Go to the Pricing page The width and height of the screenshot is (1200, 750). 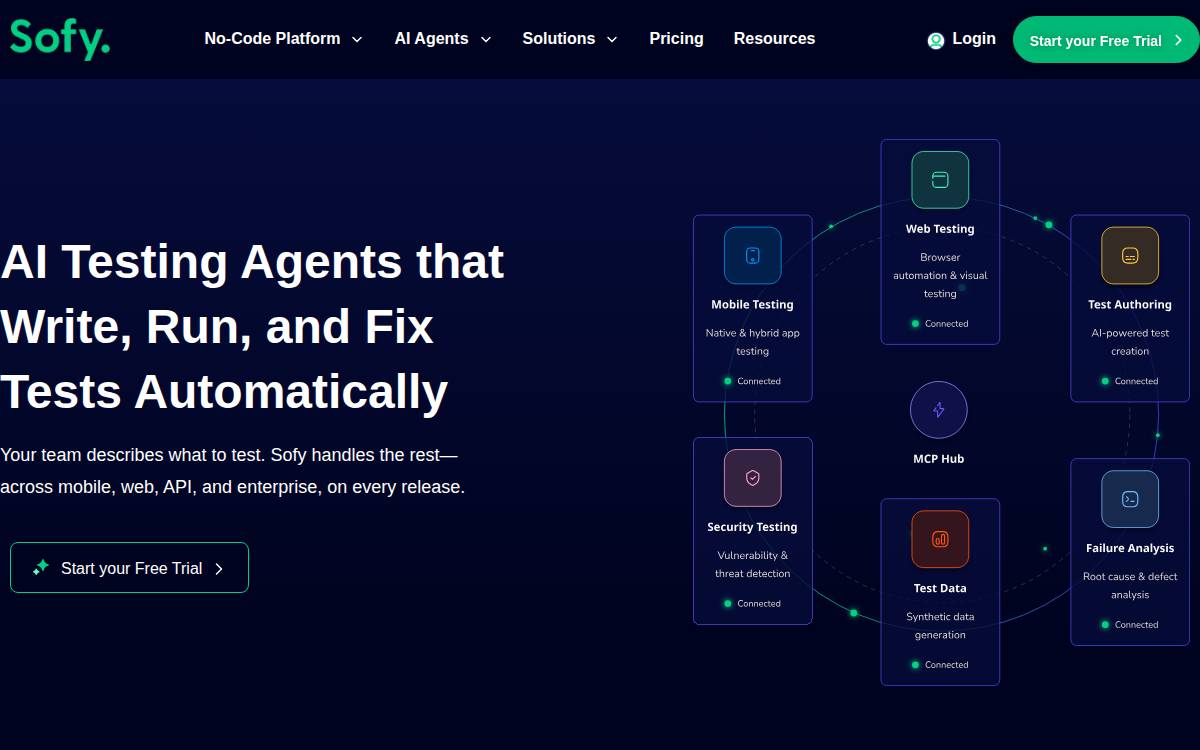coord(676,39)
